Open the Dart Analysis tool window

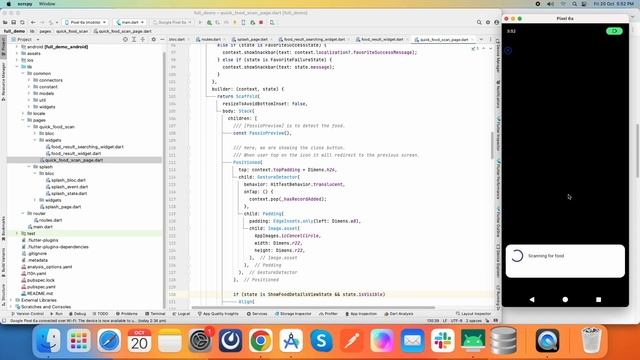pos(399,314)
